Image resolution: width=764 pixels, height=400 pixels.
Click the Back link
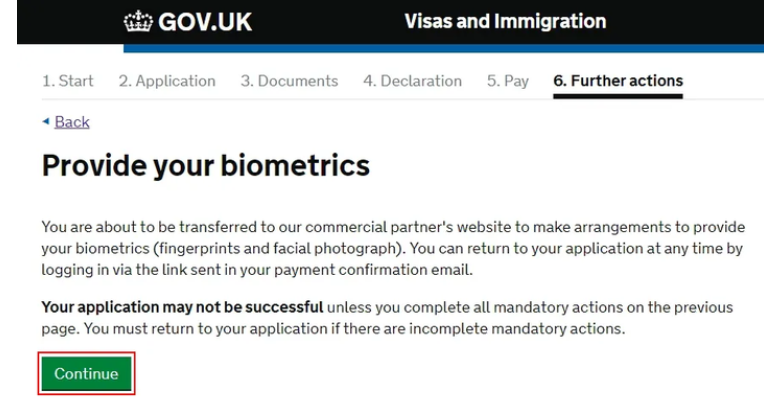click(x=72, y=122)
